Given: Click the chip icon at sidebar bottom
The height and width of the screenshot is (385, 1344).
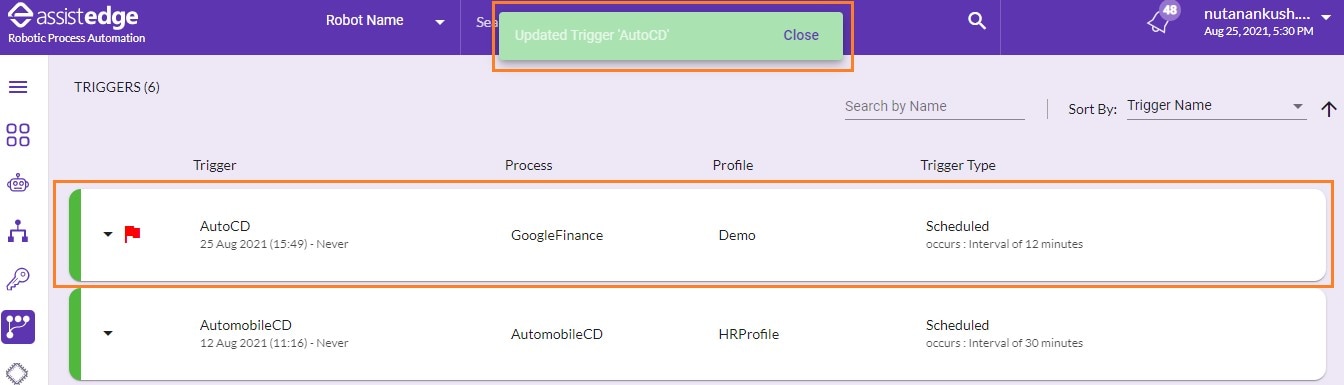Looking at the screenshot, I should (18, 372).
